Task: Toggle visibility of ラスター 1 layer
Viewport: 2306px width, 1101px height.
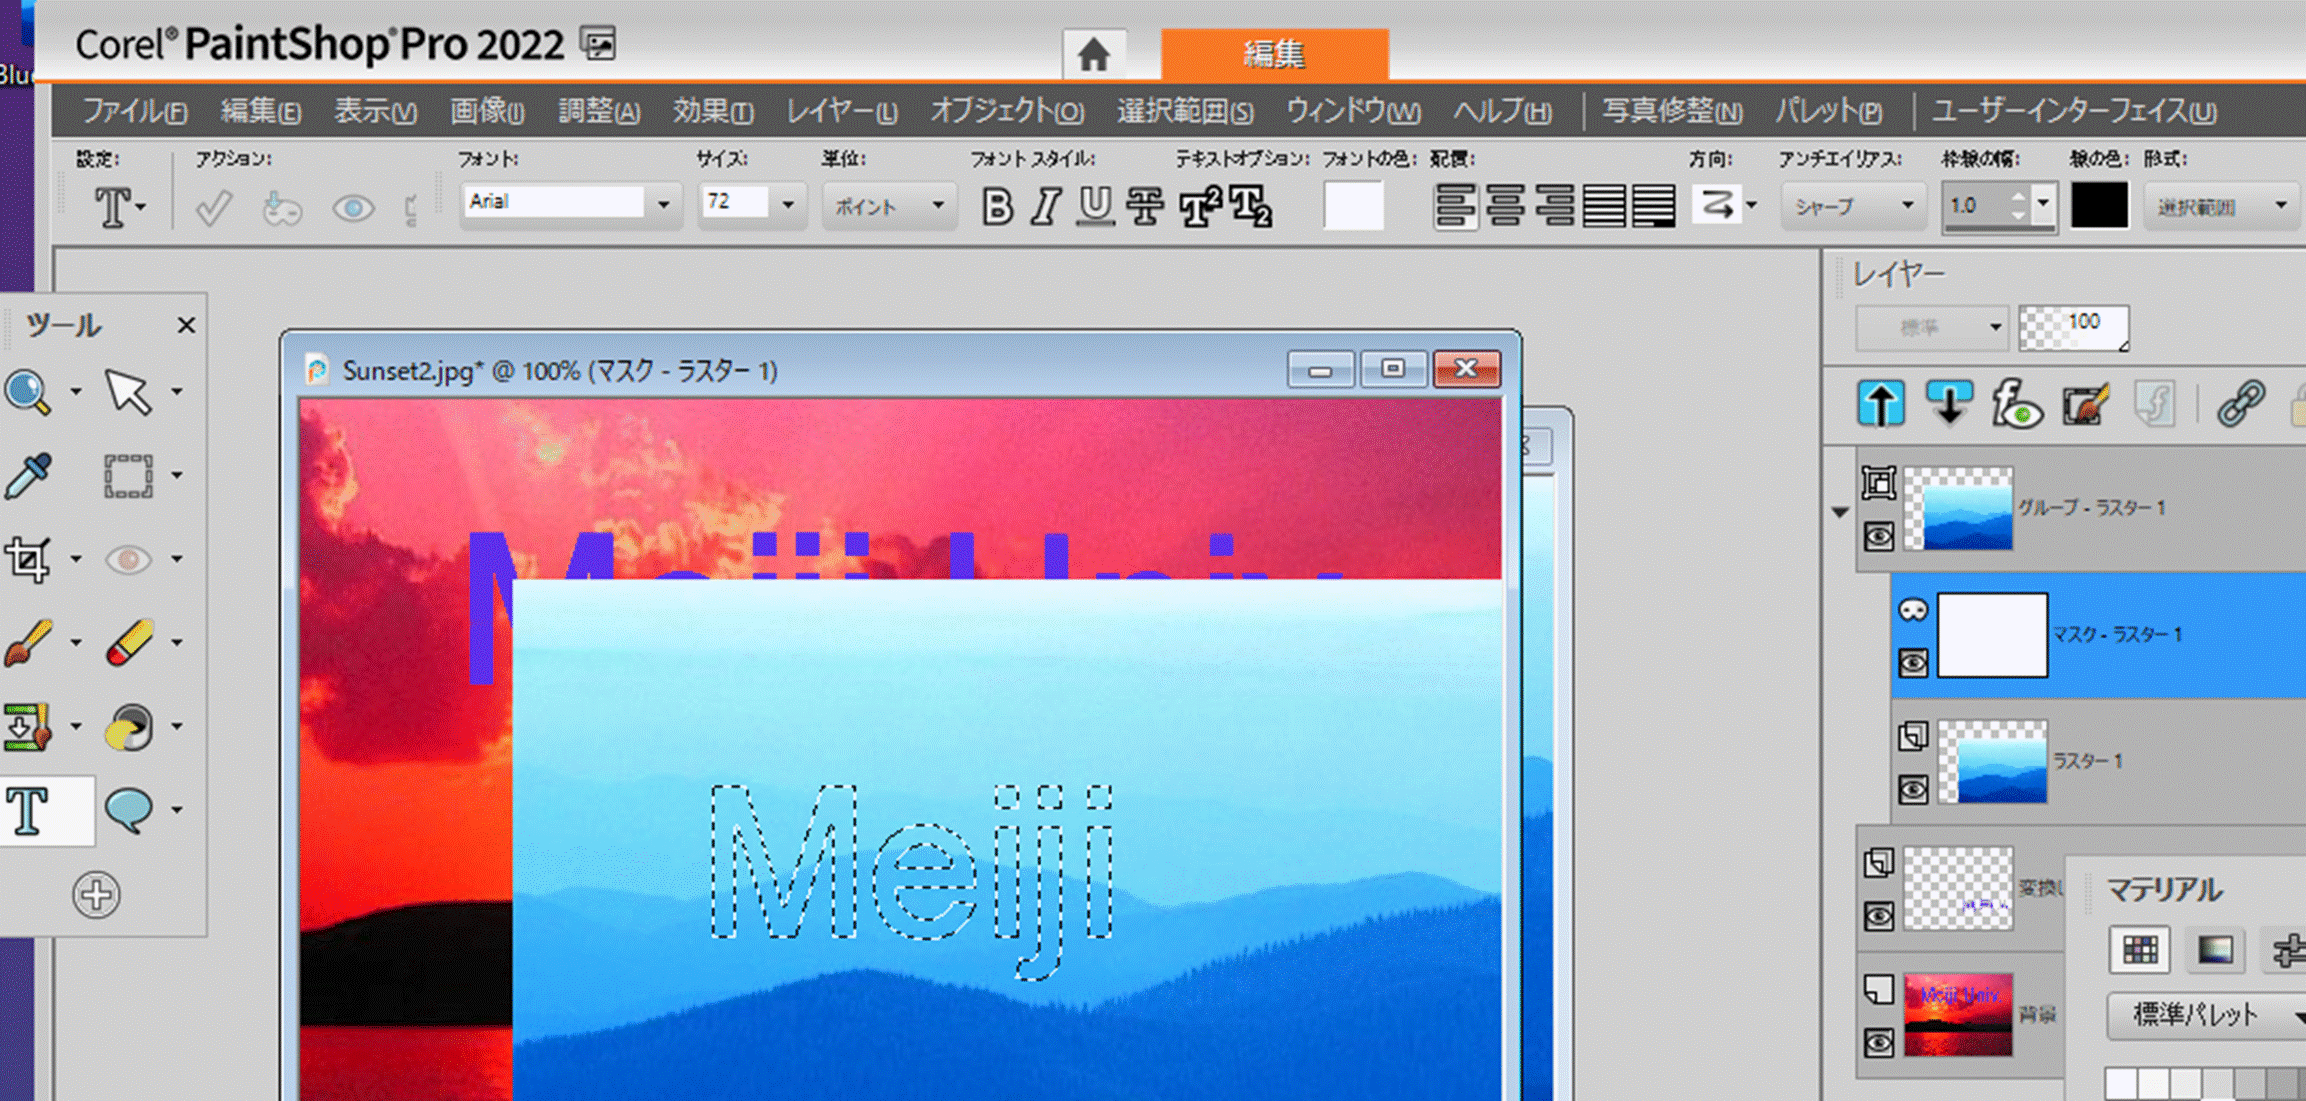Action: click(x=1913, y=790)
